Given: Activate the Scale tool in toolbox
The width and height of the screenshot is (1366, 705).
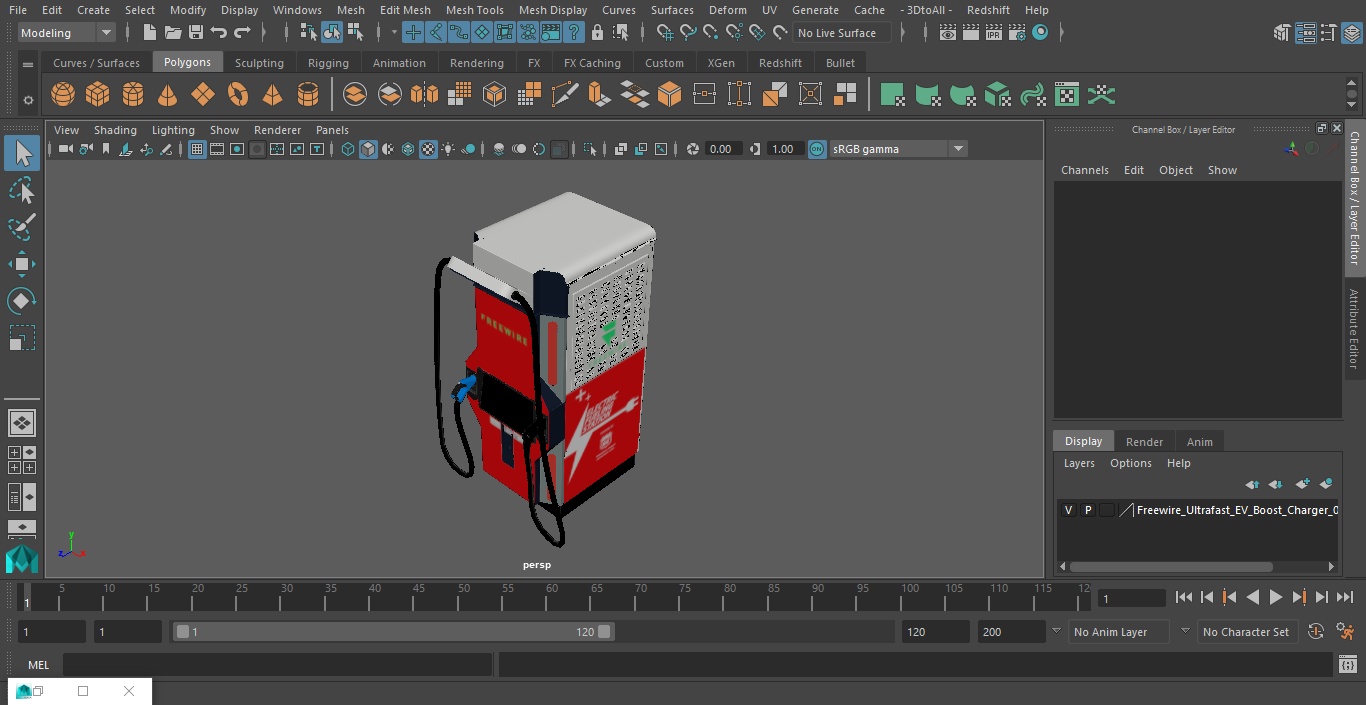Looking at the screenshot, I should [22, 338].
